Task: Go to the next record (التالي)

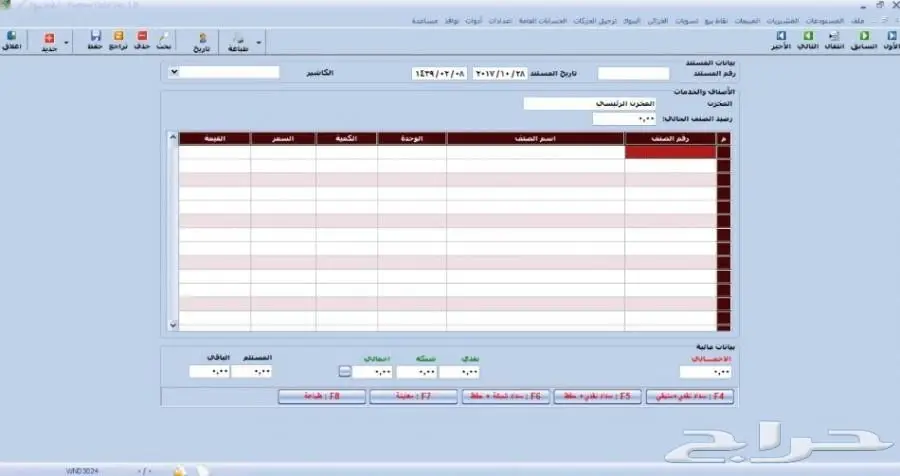Action: click(x=808, y=41)
